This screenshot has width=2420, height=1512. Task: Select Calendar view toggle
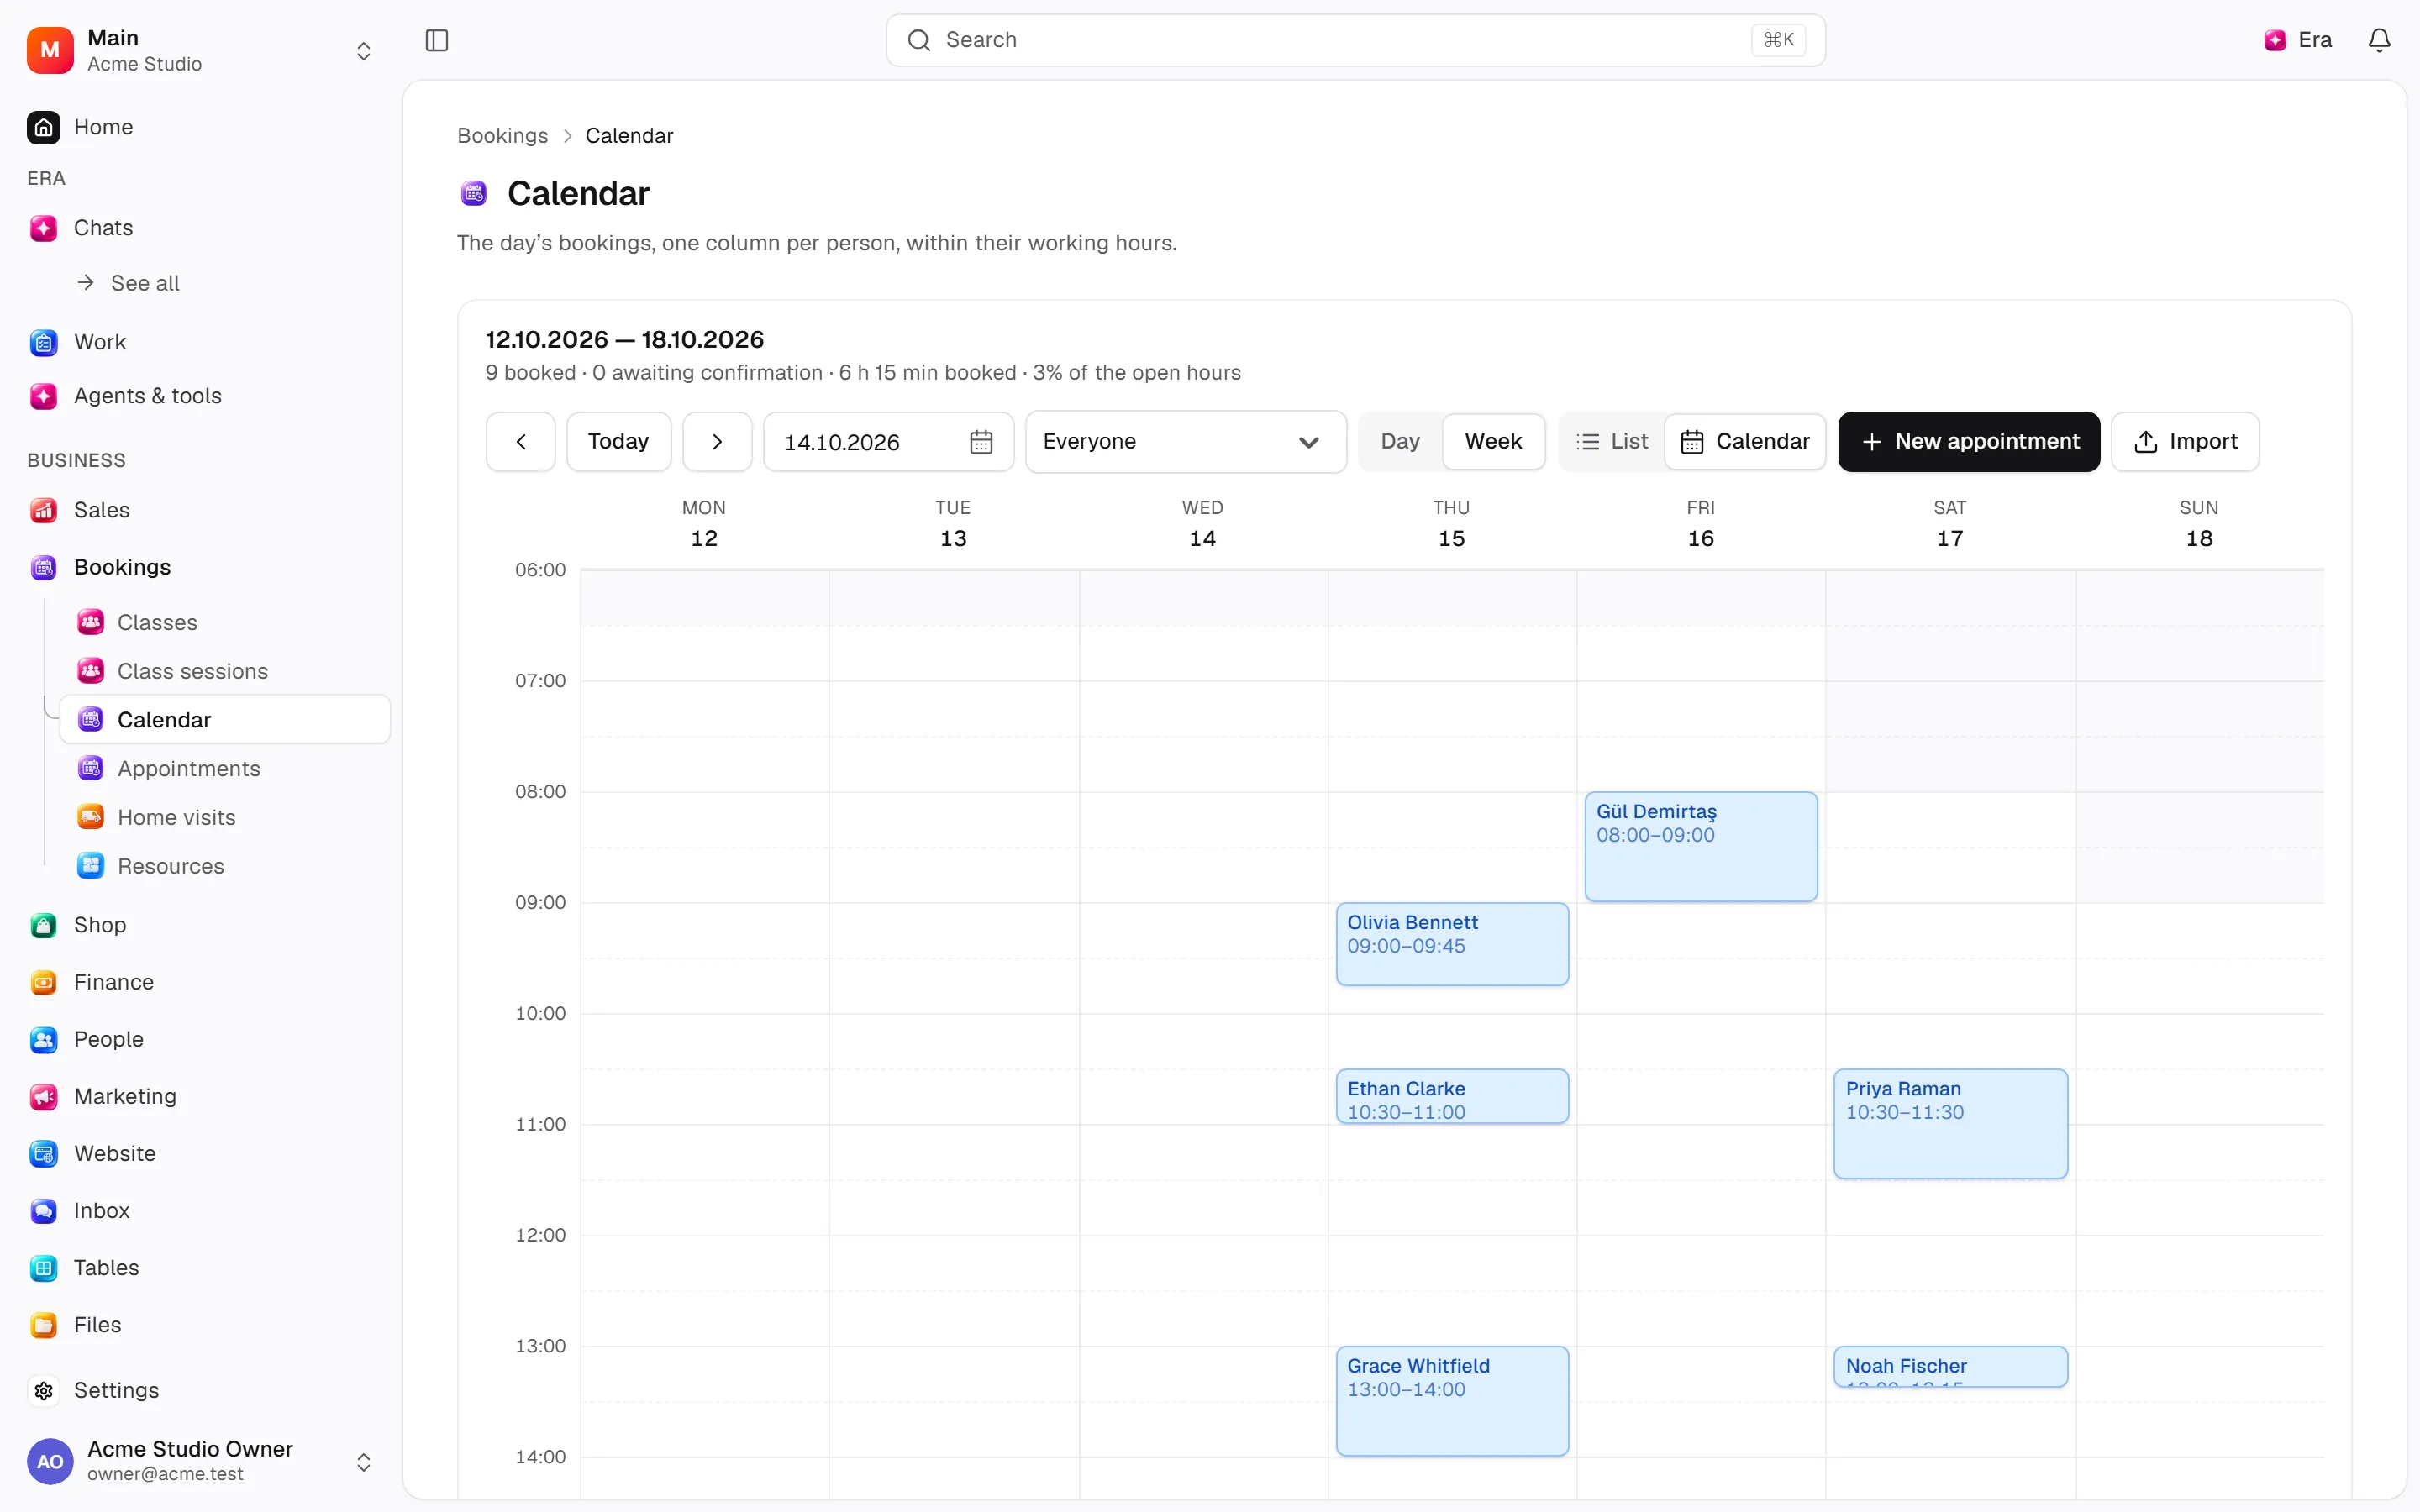coord(1745,442)
